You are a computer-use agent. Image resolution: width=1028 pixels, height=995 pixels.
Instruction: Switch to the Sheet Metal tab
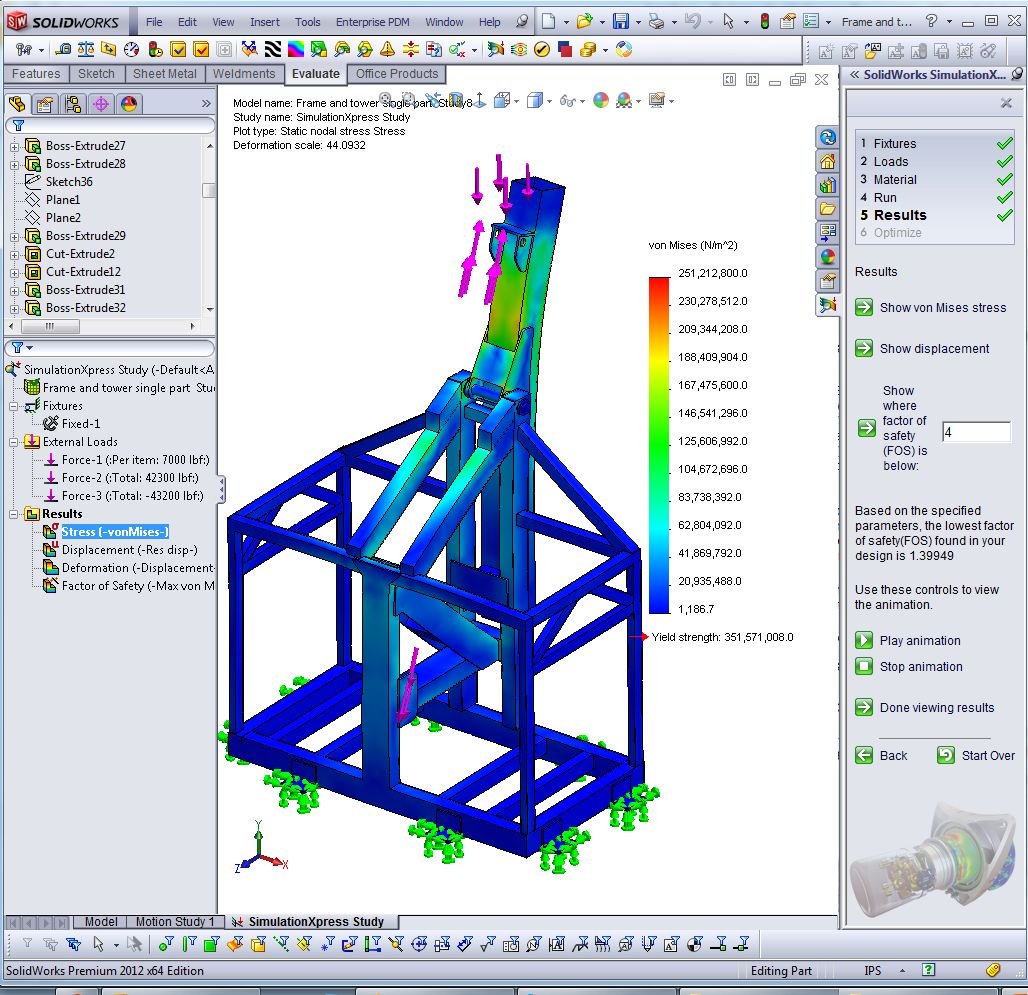tap(165, 74)
